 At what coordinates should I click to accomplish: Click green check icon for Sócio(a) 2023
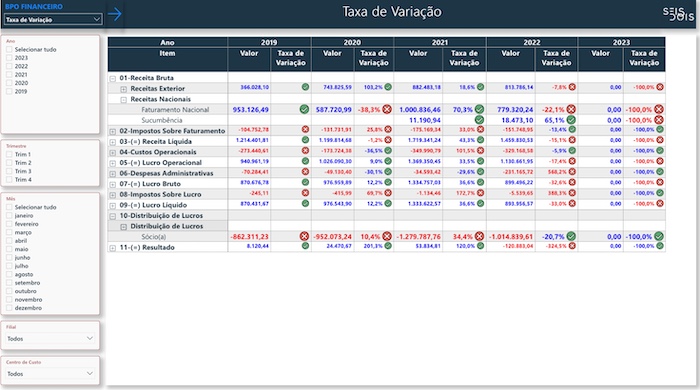pyautogui.click(x=659, y=236)
